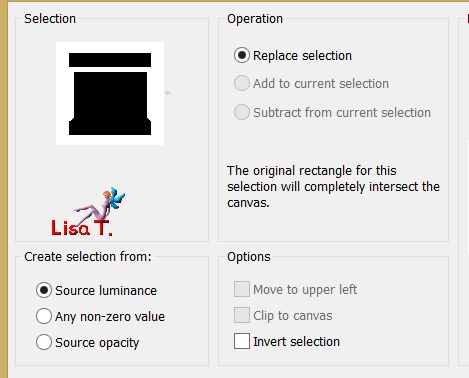Click the black-and-white selection preview thumbnail

tap(110, 93)
